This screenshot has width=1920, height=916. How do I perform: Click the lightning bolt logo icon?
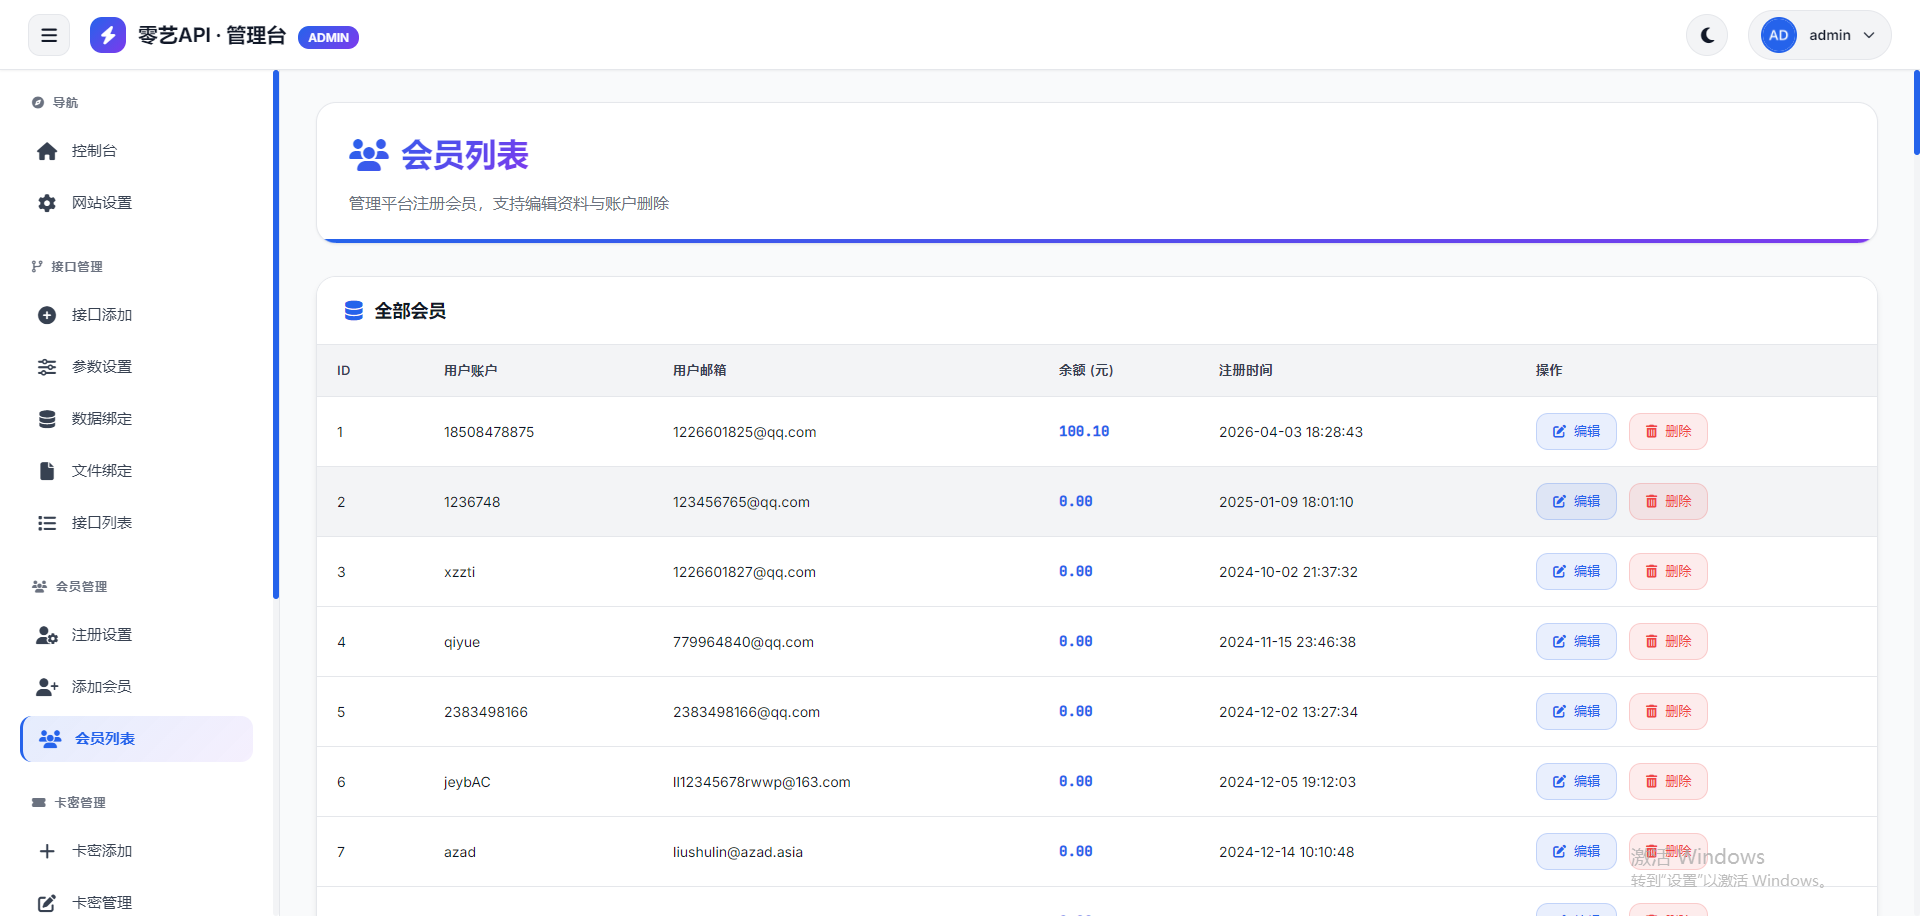pos(107,35)
